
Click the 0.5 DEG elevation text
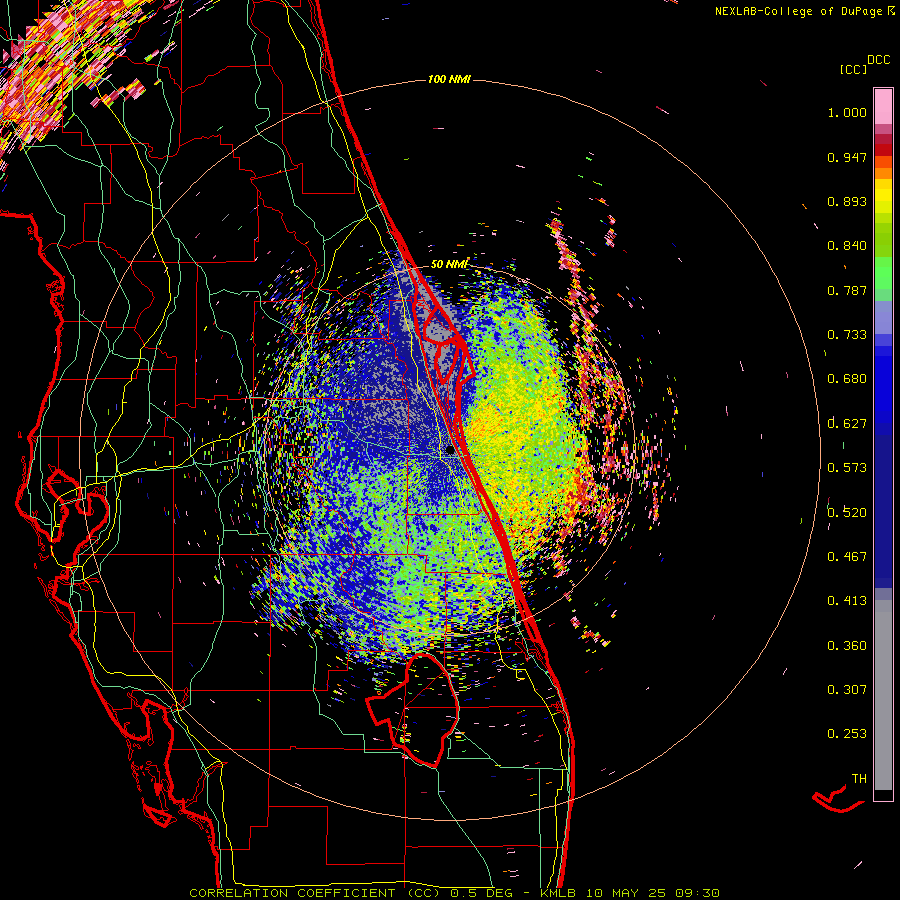point(481,893)
